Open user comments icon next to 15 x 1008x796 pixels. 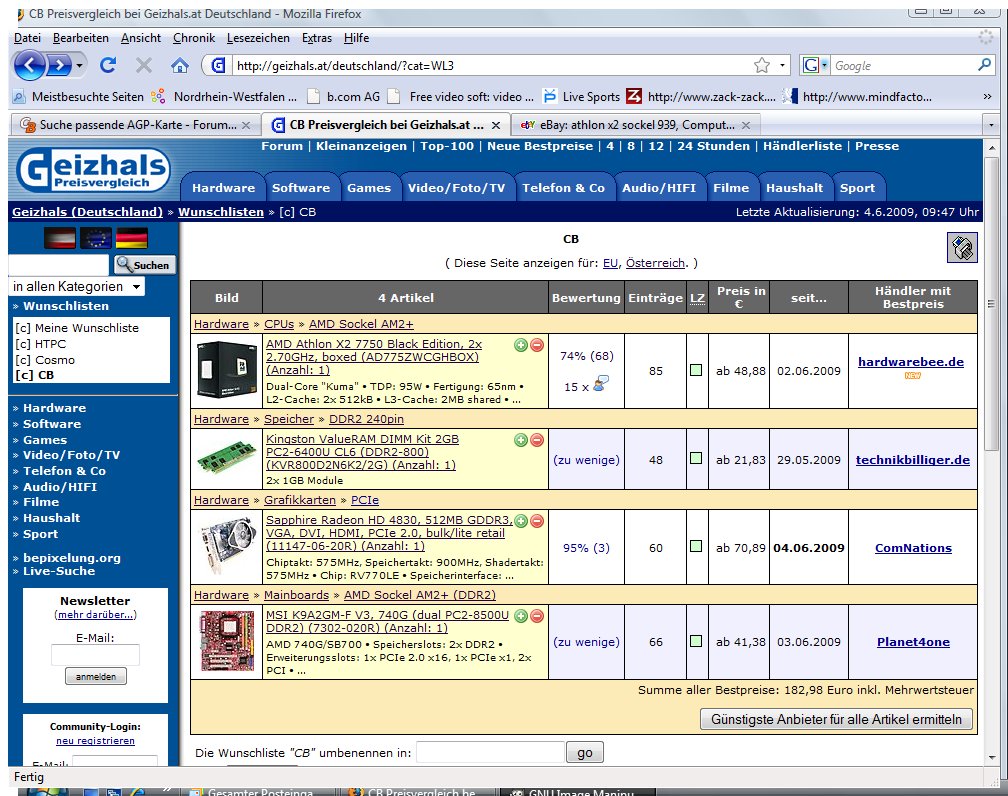(601, 384)
